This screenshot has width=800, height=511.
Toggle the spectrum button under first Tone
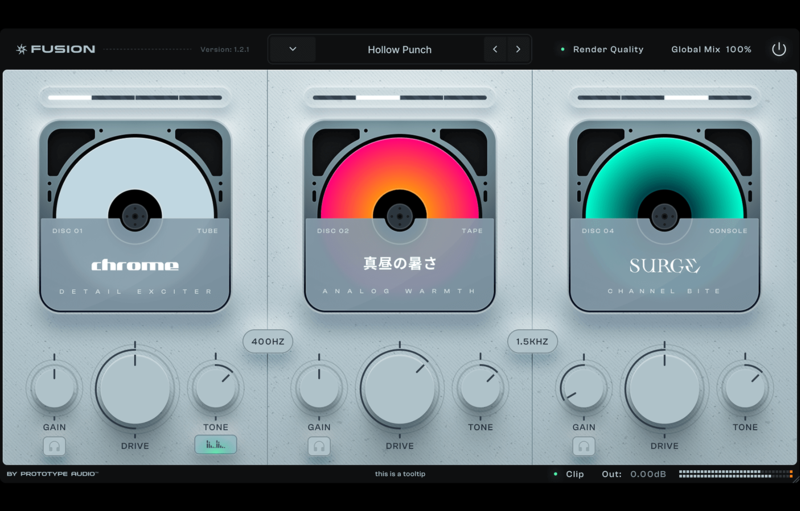215,445
